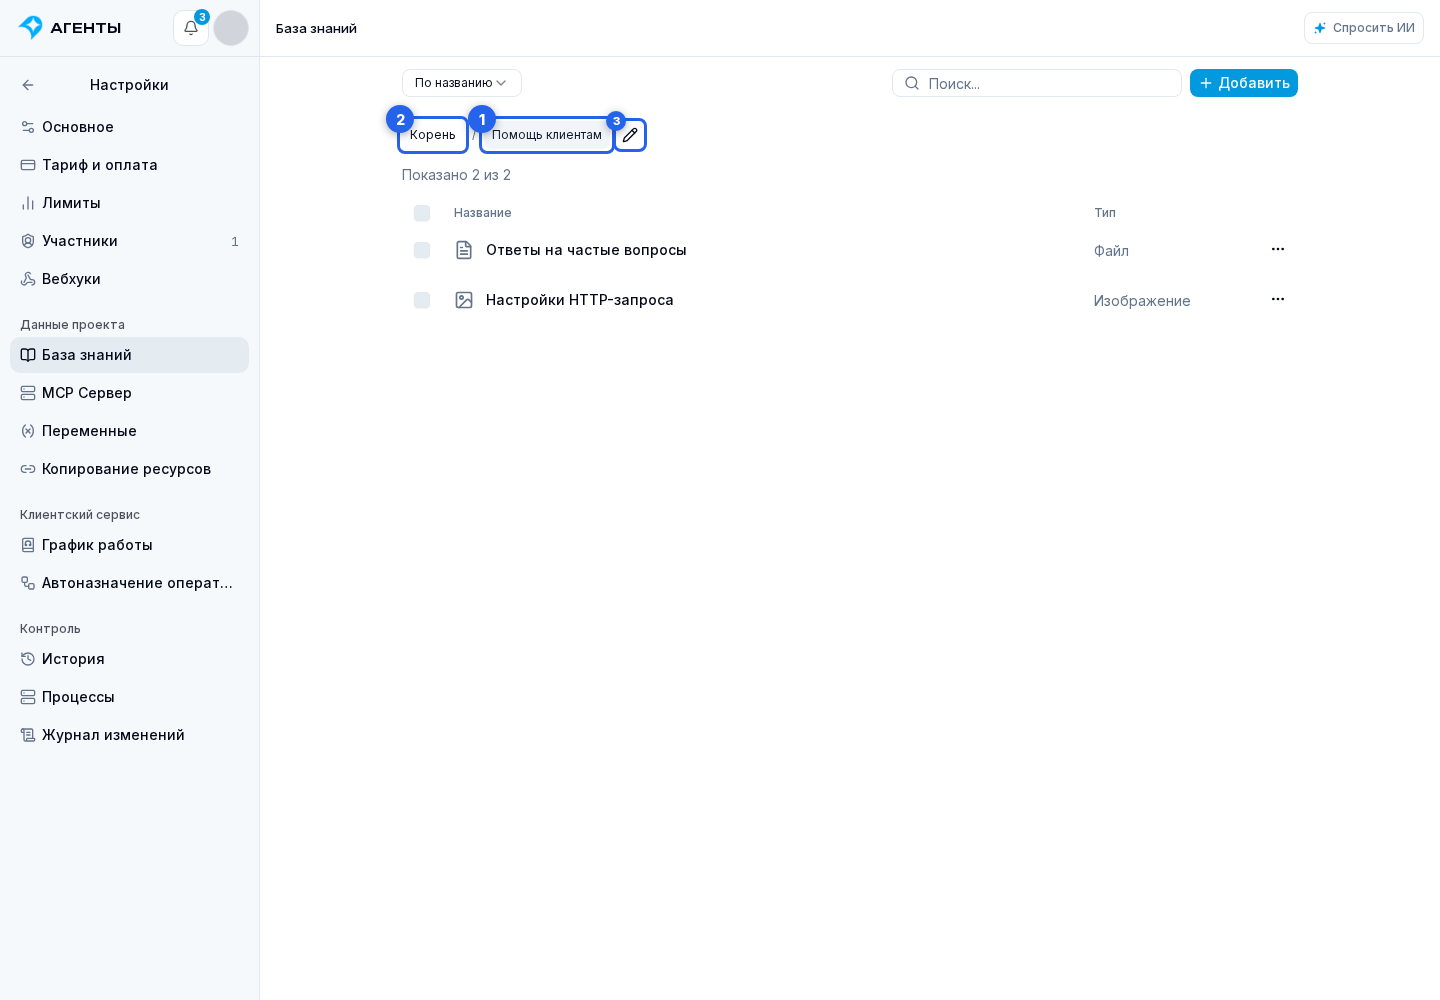Open the notifications bell icon
1440x1000 pixels.
(x=191, y=28)
